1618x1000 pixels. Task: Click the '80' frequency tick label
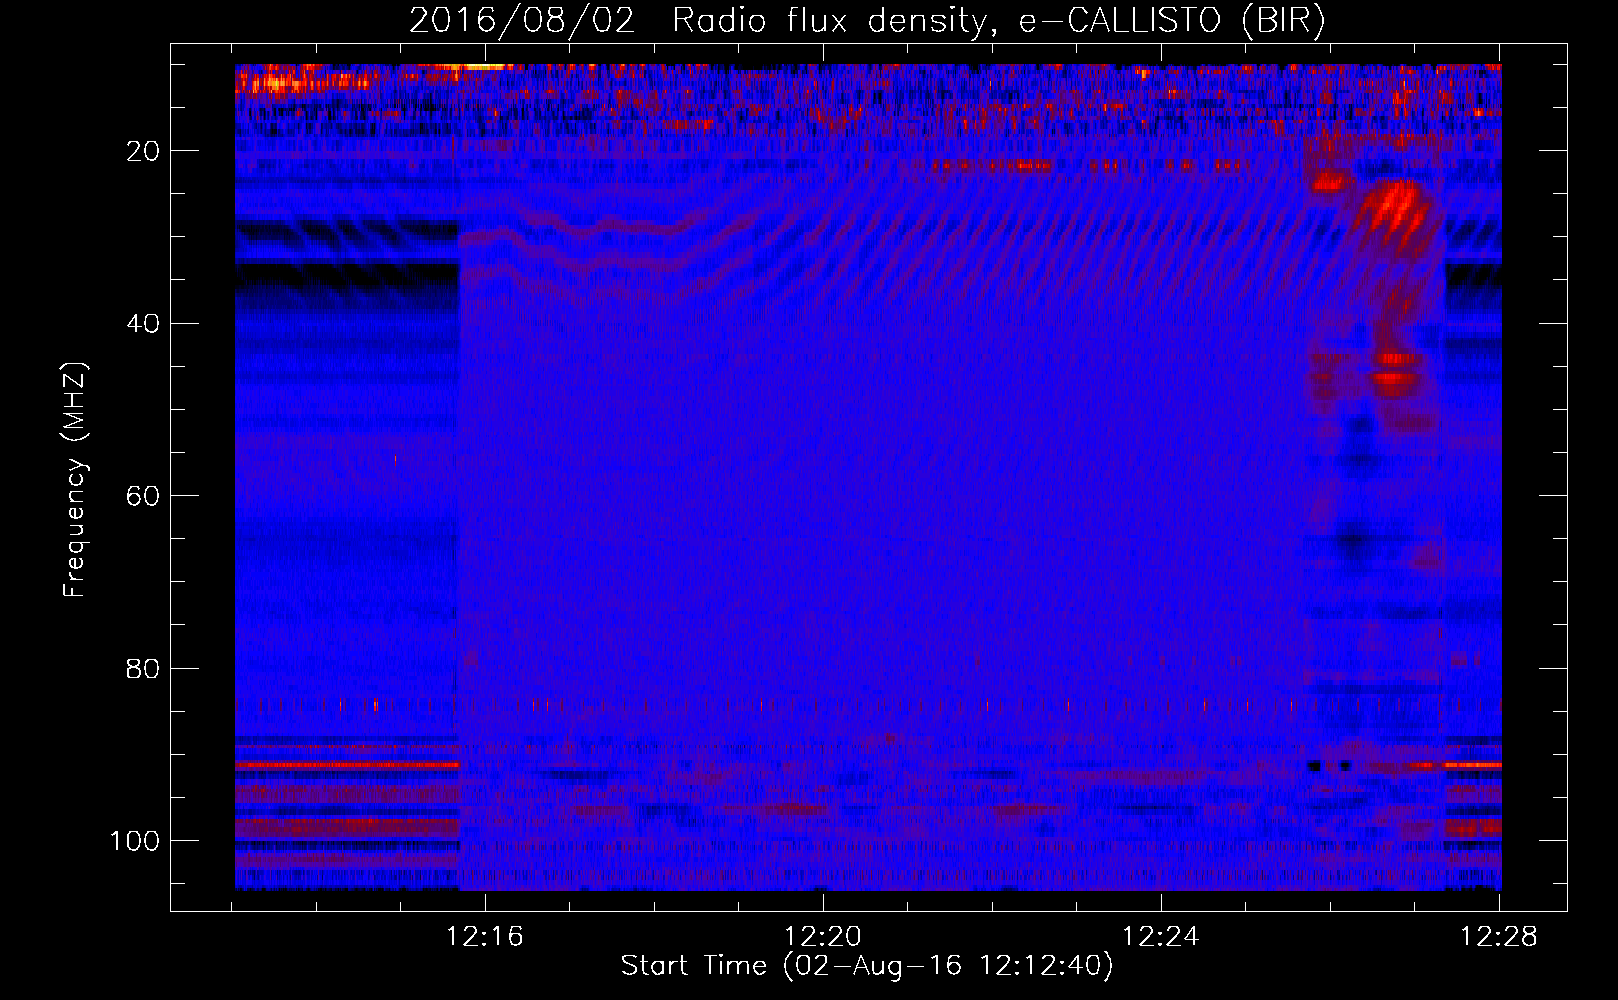tap(143, 669)
